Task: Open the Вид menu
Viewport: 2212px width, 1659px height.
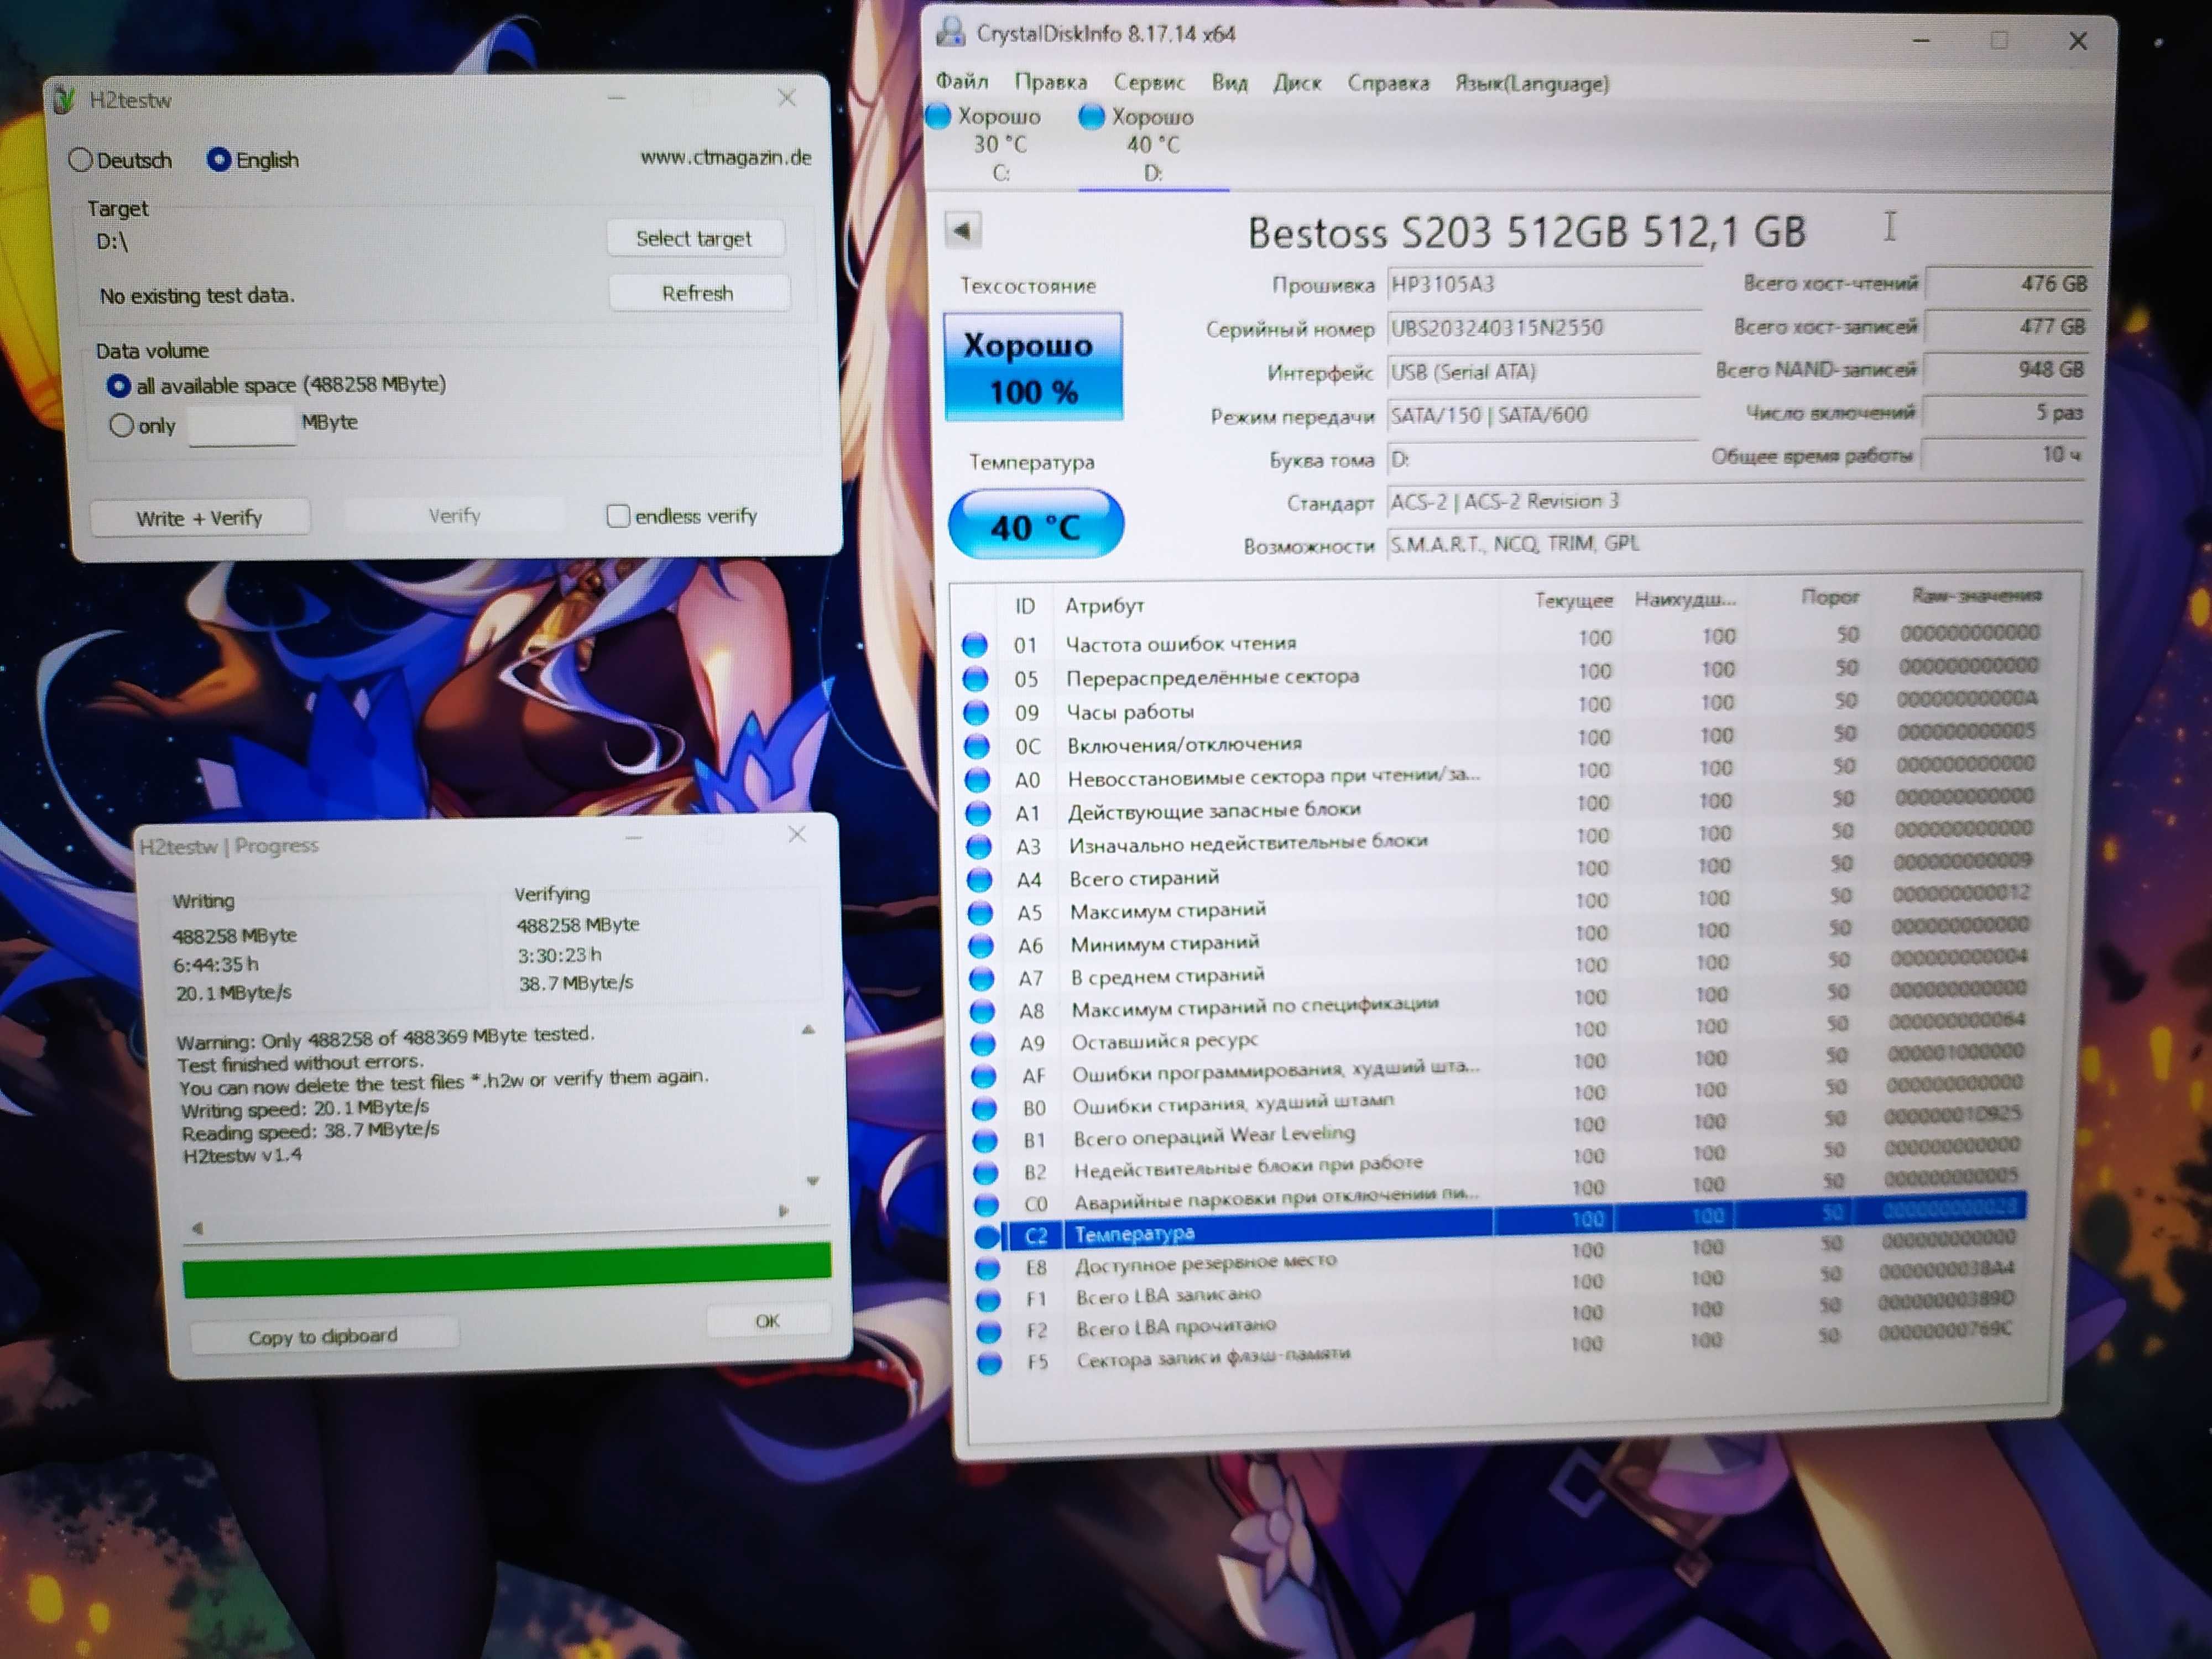Action: click(1229, 83)
